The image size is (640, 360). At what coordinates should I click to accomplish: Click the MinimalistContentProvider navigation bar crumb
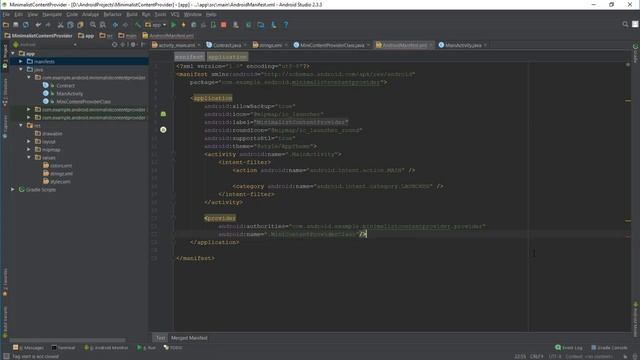point(38,36)
